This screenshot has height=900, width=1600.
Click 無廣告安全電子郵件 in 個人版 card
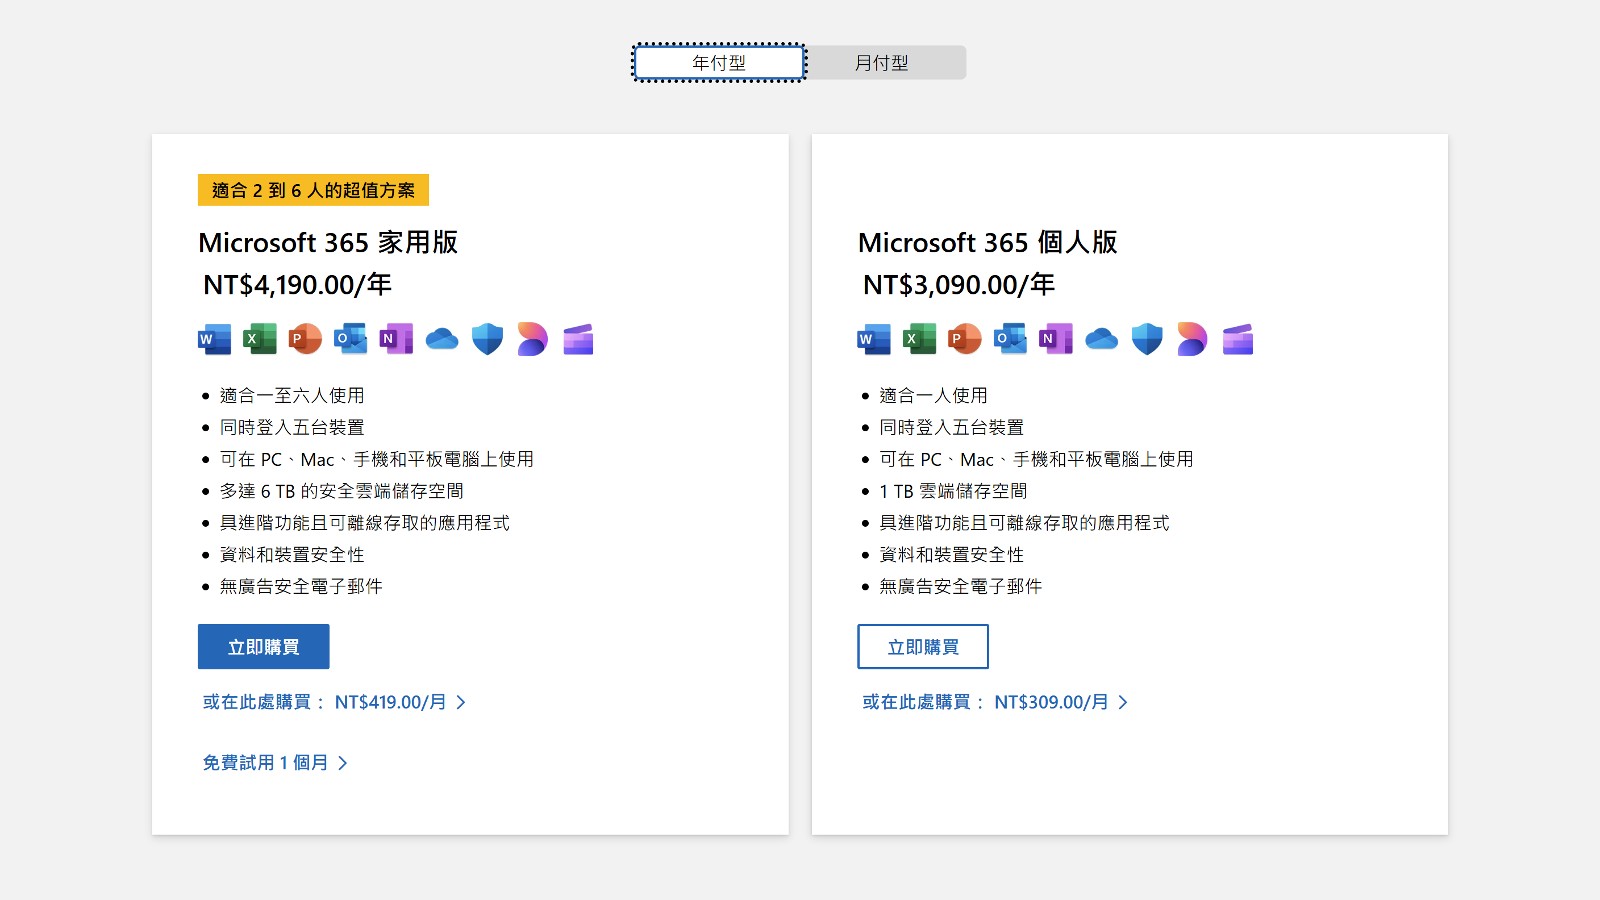(x=961, y=587)
